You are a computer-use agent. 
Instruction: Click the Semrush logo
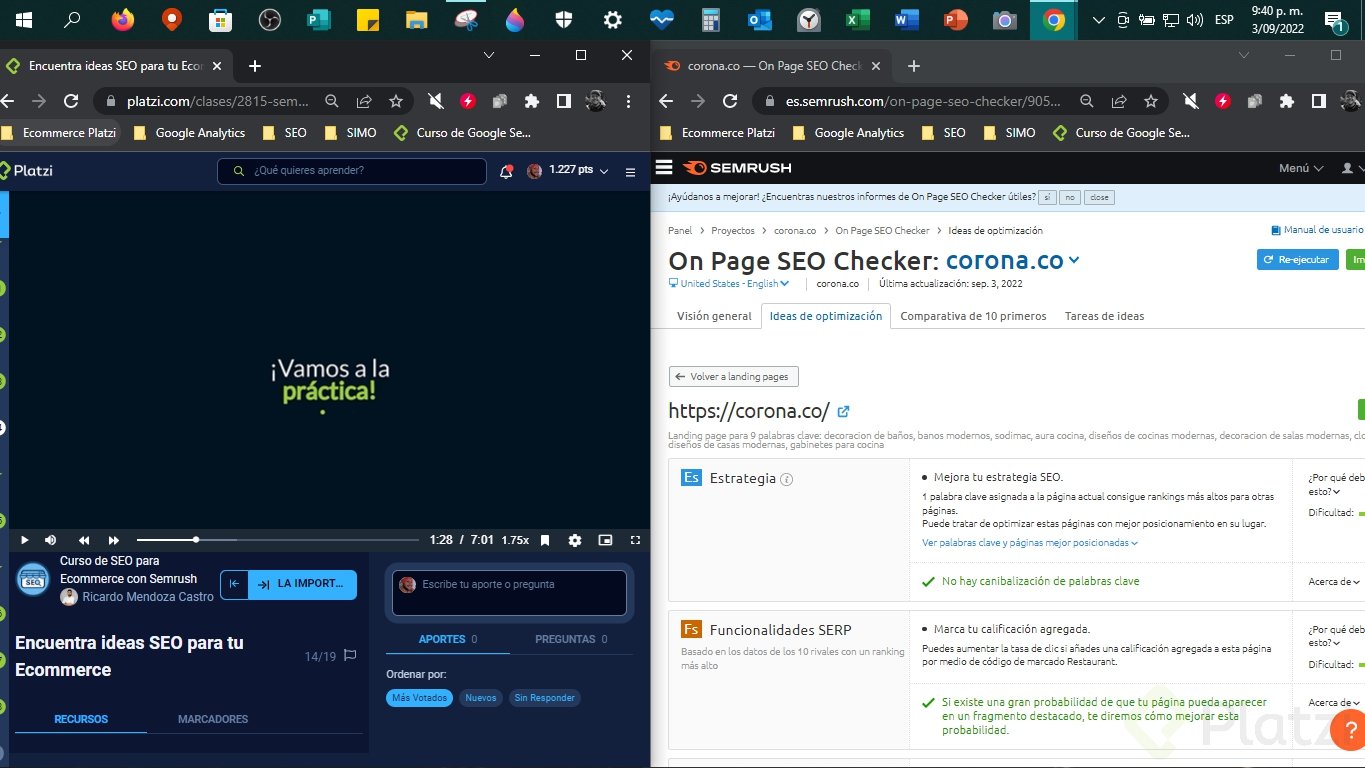[737, 168]
